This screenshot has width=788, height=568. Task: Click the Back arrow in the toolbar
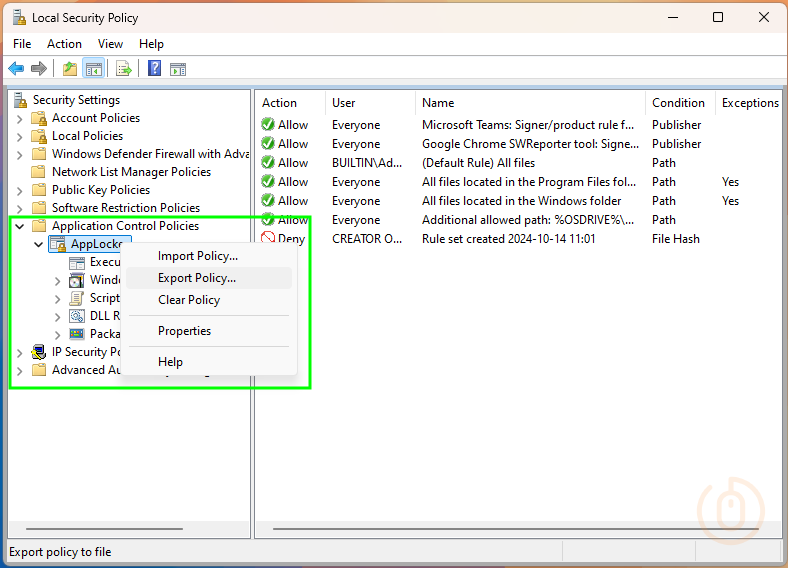pyautogui.click(x=16, y=69)
